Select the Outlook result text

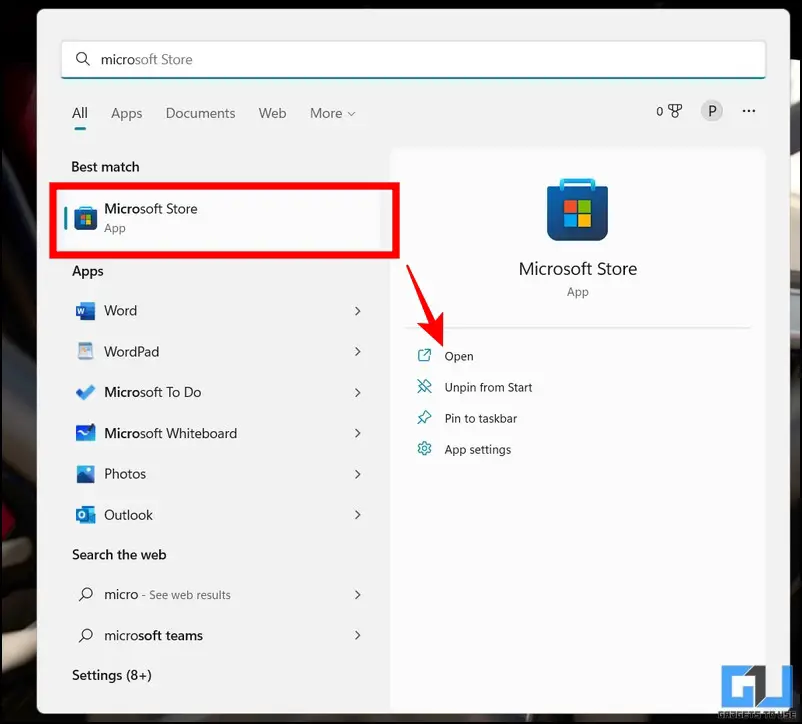[x=128, y=515]
